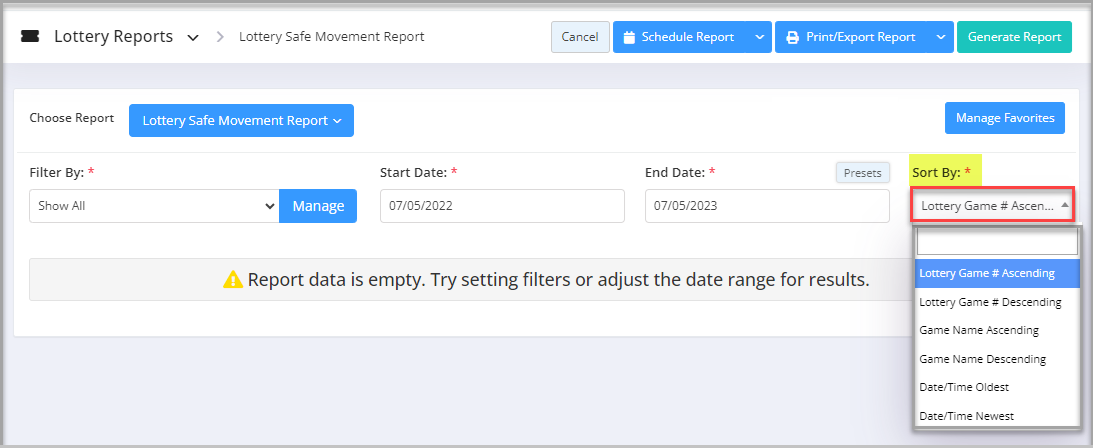Click the calendar icon in Schedule Report
The image size is (1093, 448).
629,37
